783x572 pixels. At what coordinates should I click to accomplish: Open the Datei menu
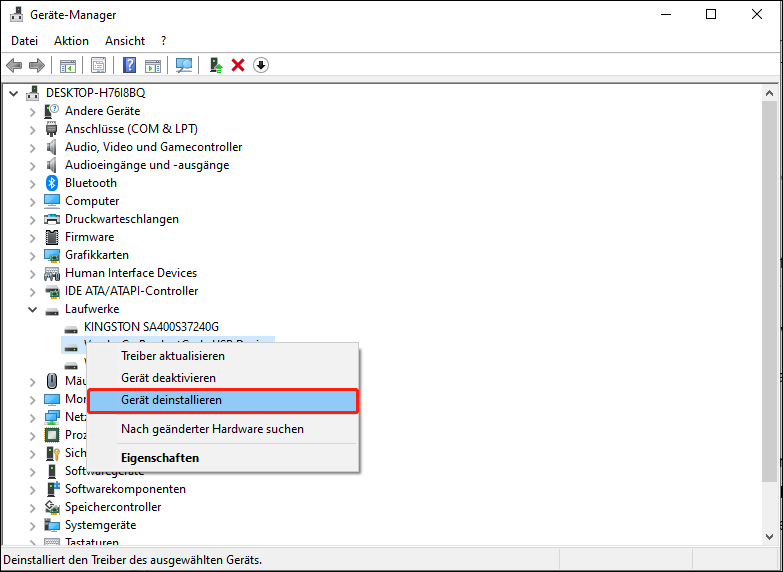tap(24, 41)
